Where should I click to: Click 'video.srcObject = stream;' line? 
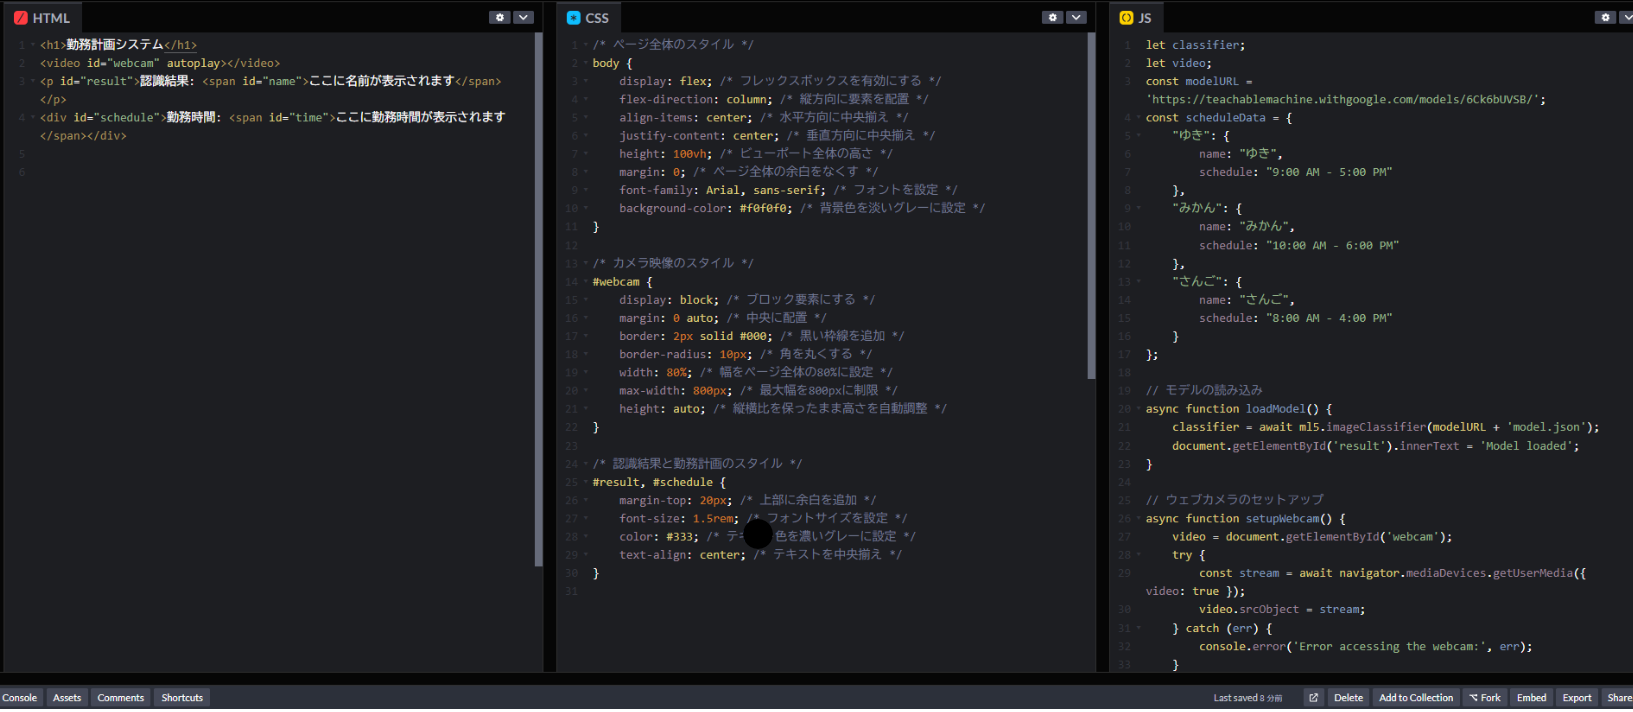(1282, 609)
